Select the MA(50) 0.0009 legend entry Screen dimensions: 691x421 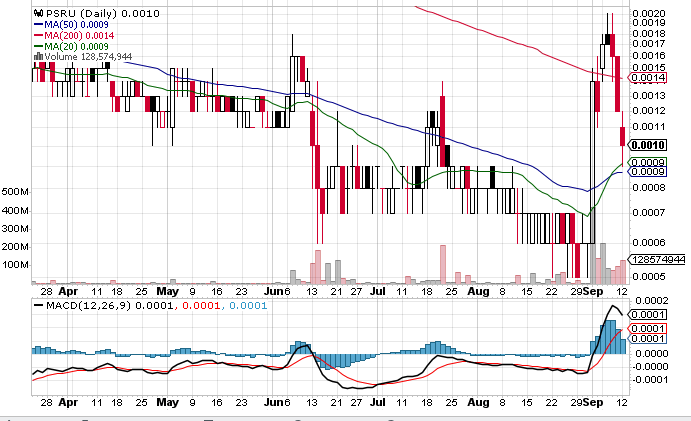(71, 25)
